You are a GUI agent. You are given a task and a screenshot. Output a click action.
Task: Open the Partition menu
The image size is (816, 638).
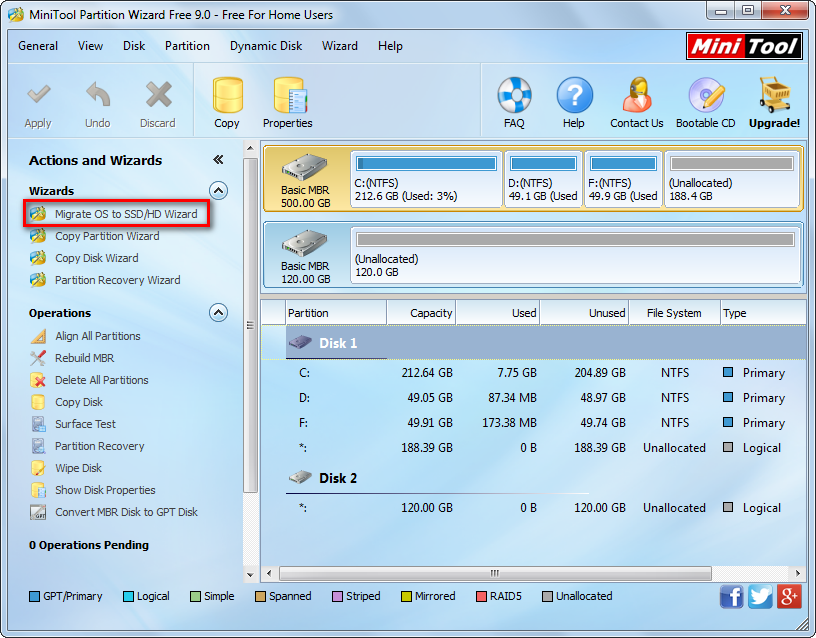point(187,46)
